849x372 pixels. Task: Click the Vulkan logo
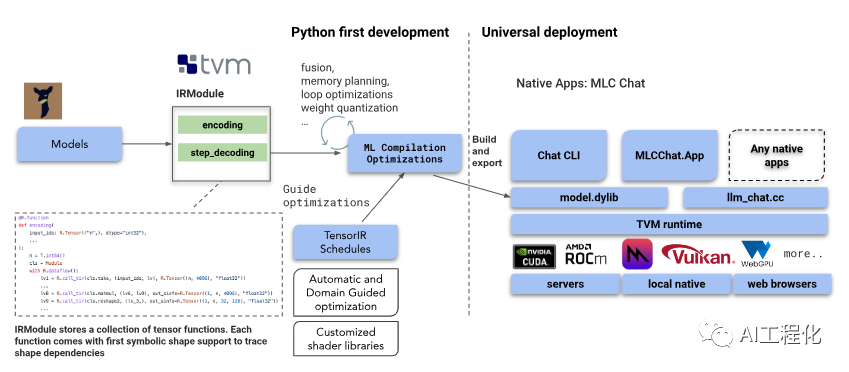point(697,254)
